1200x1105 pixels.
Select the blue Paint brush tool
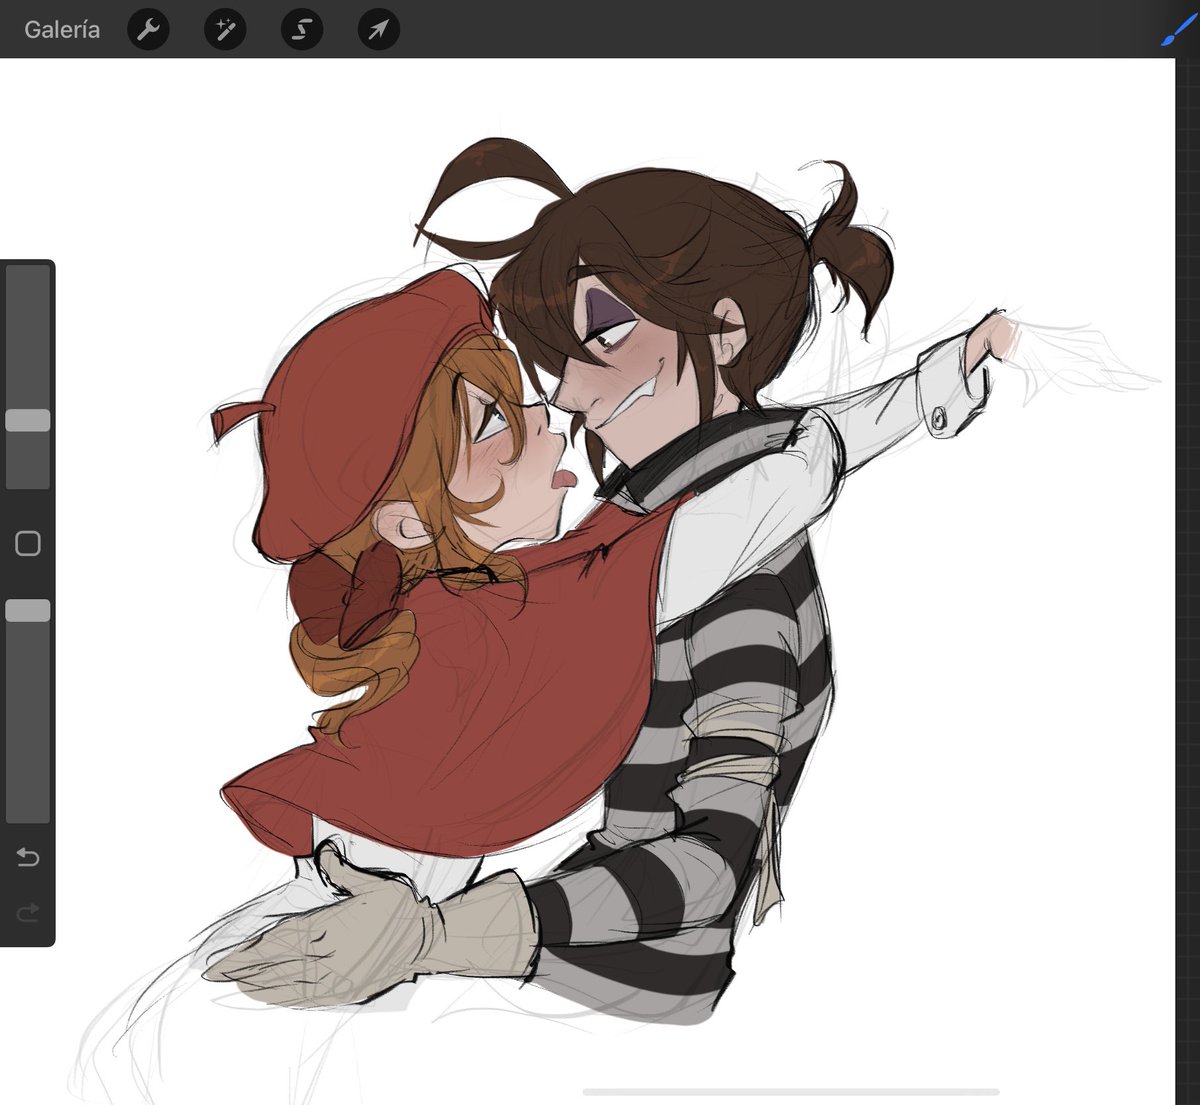pos(1178,30)
